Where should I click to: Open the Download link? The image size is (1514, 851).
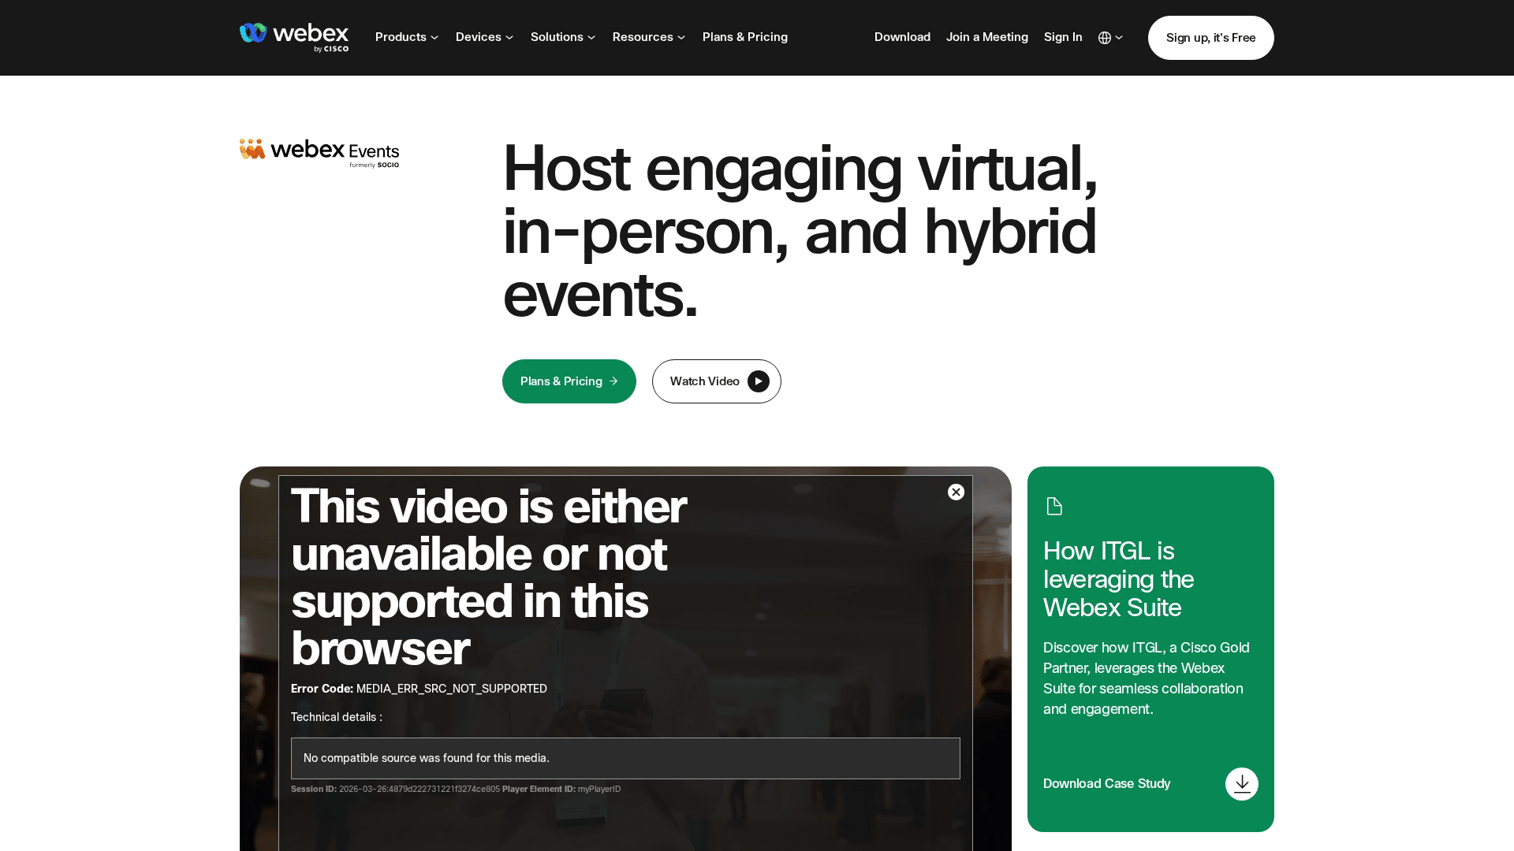pos(902,37)
